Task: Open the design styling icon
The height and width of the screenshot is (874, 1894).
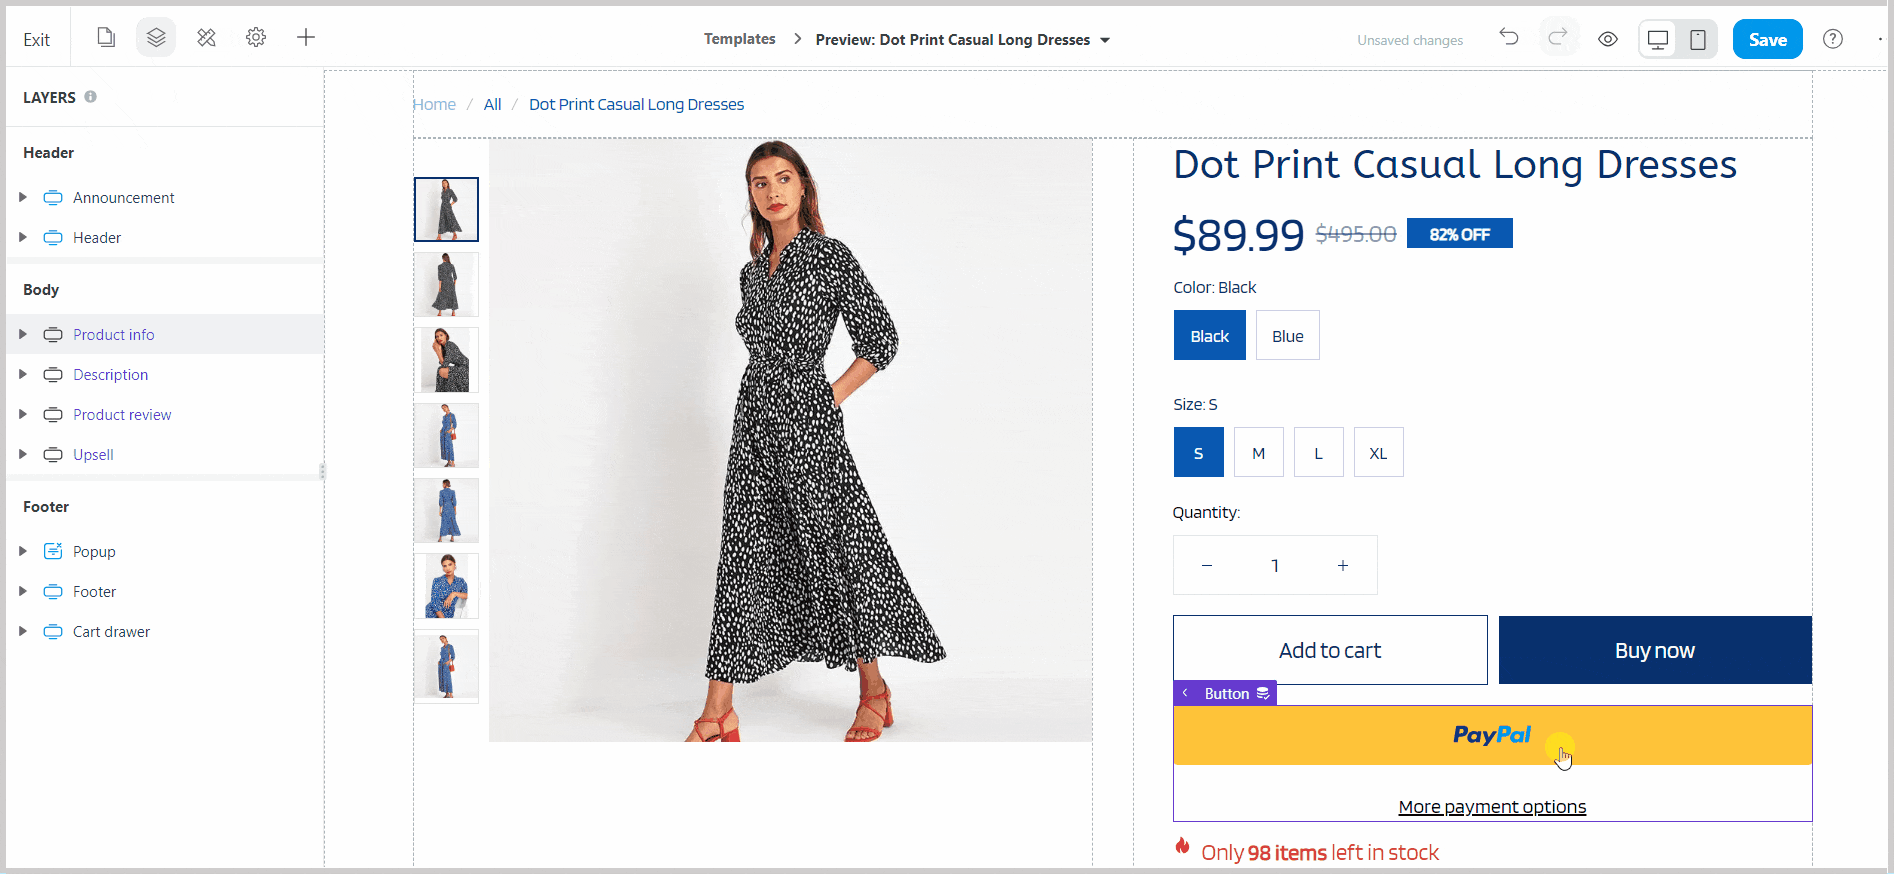Action: pos(206,38)
